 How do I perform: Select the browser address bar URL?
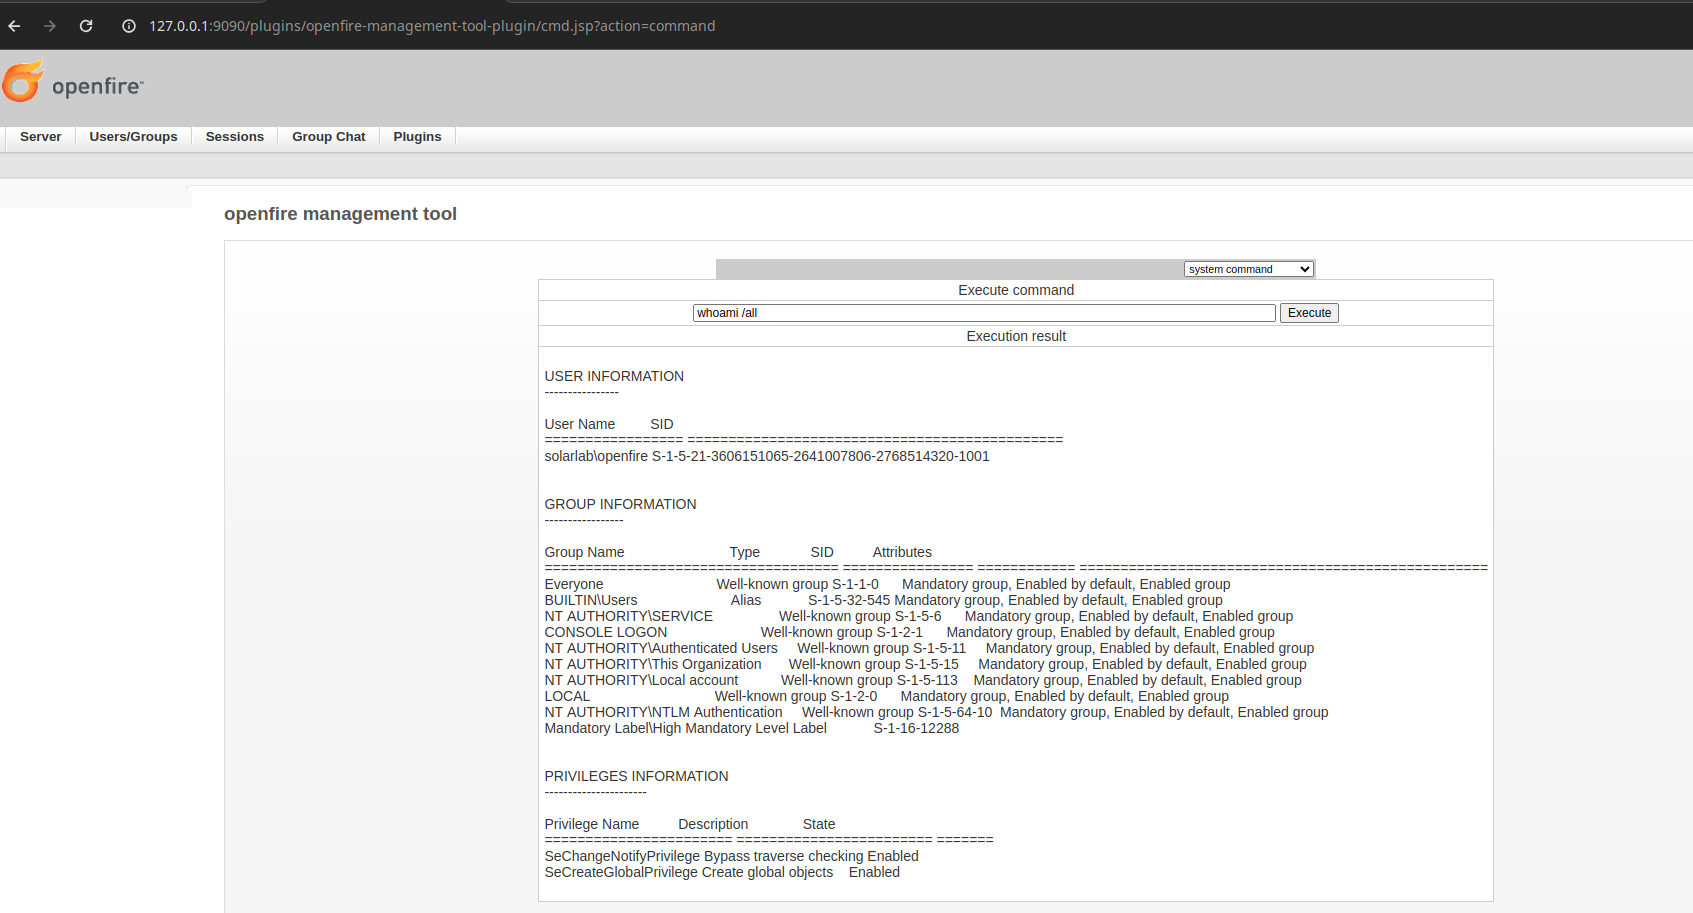tap(432, 26)
